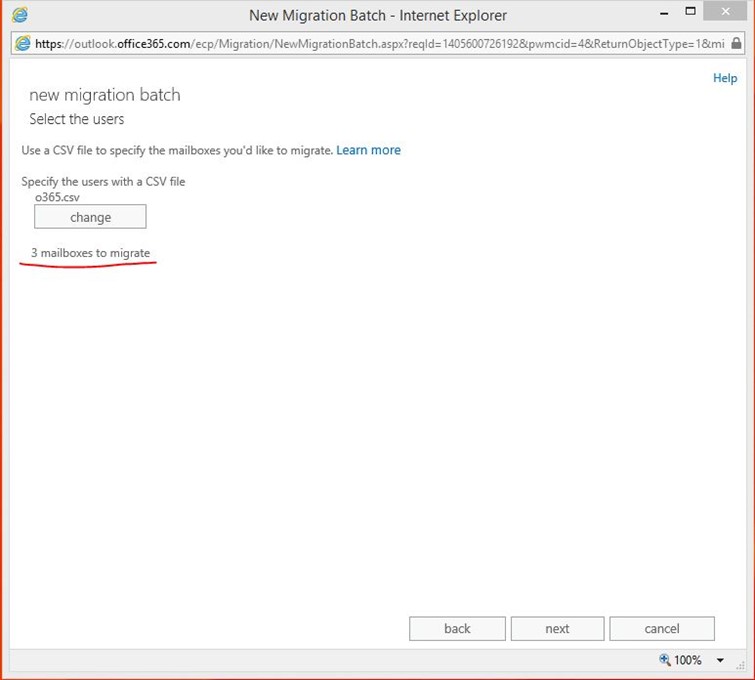Screen dimensions: 755x680
Task: Maximize the Internet Explorer window
Action: (690, 12)
